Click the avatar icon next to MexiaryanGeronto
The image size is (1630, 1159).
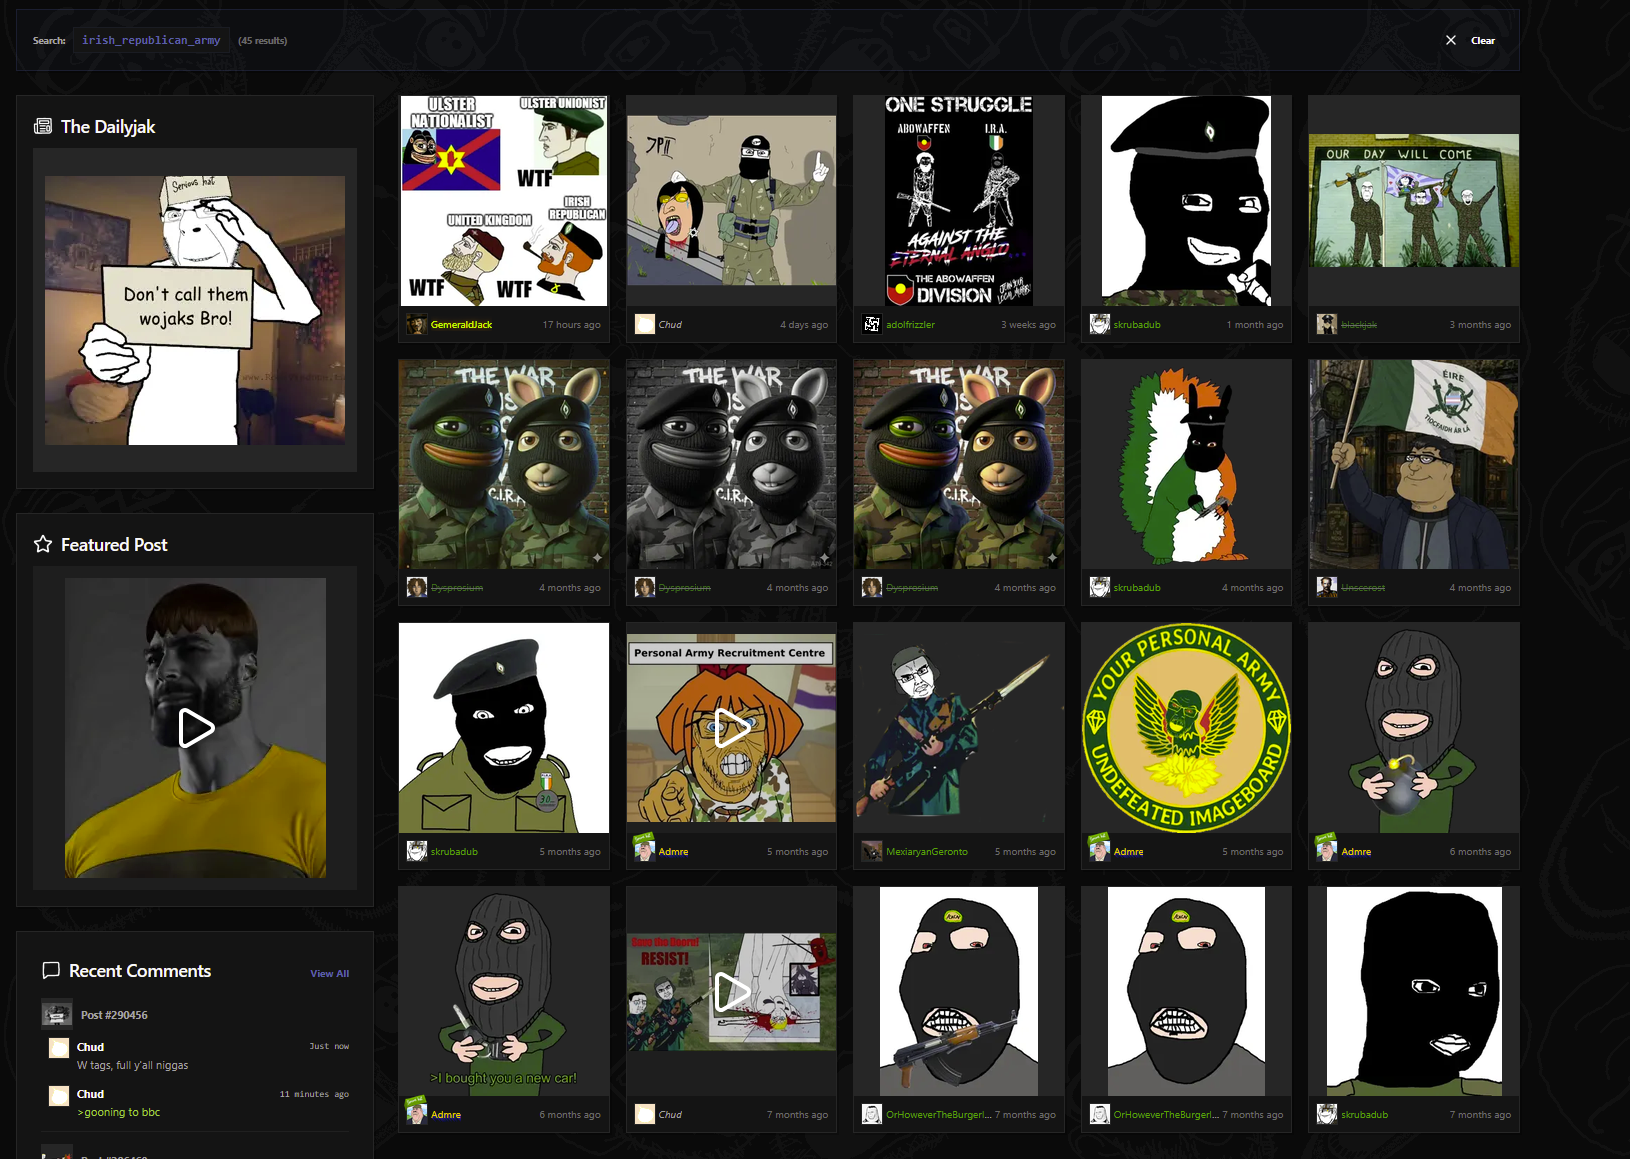tap(872, 851)
